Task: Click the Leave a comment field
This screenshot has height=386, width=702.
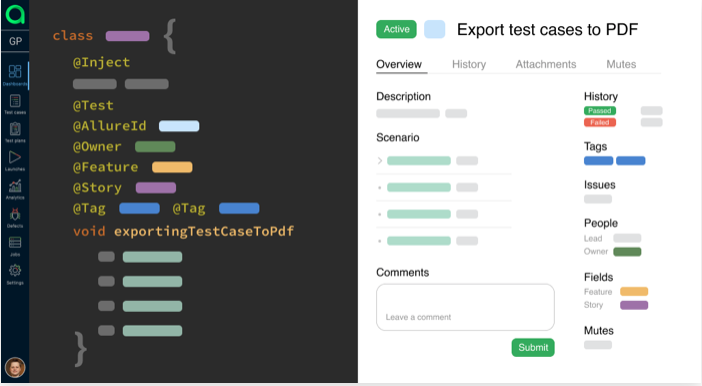Action: point(465,307)
